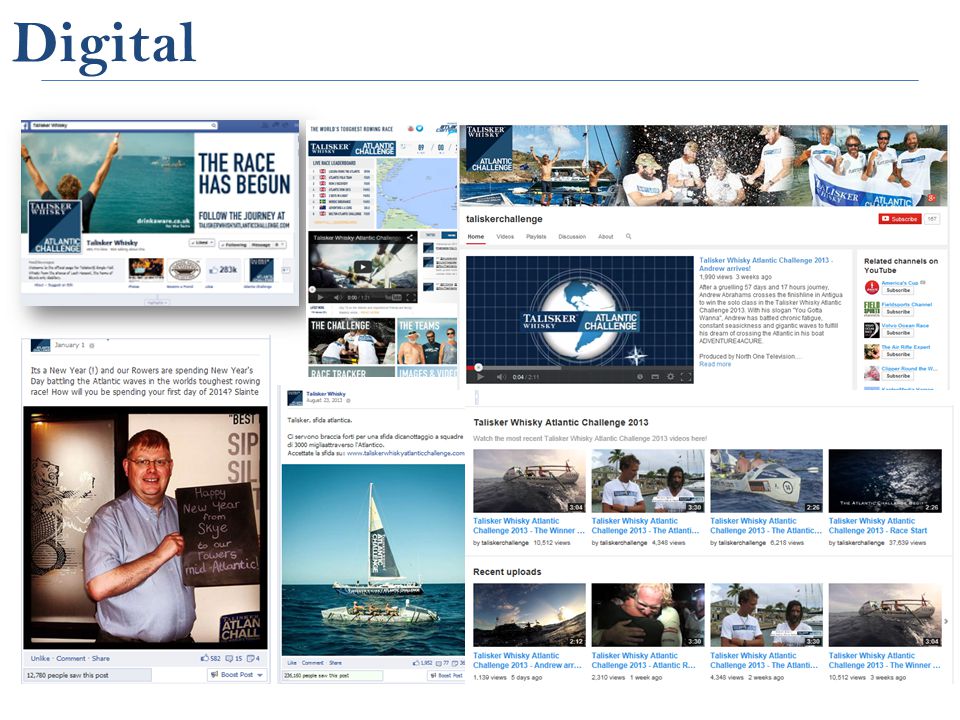Play the embedded video on race website

363,267
